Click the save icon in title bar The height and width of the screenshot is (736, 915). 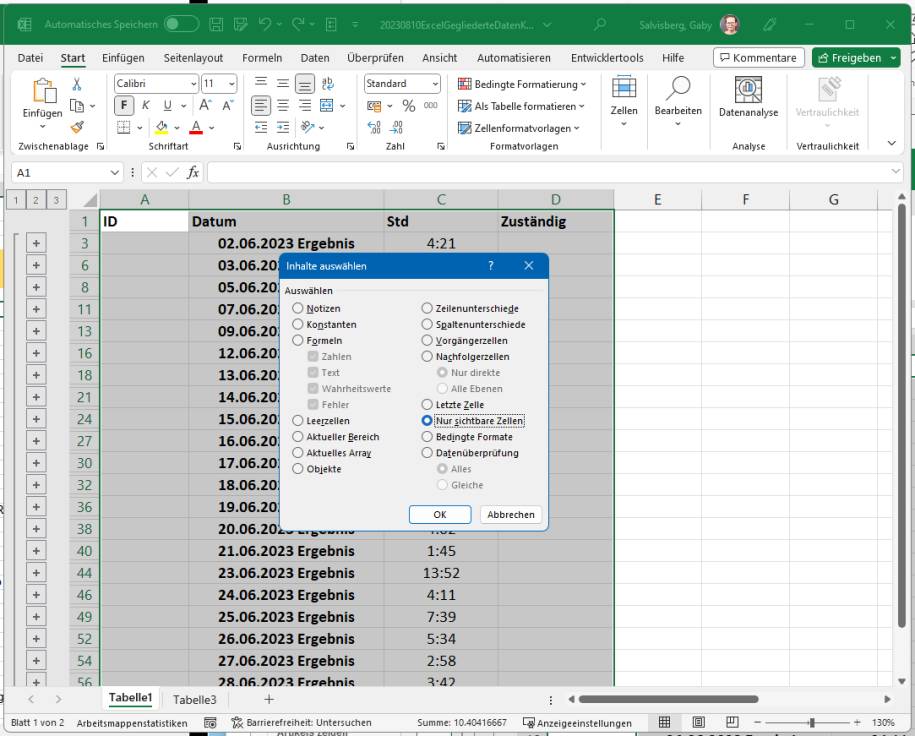tap(217, 22)
